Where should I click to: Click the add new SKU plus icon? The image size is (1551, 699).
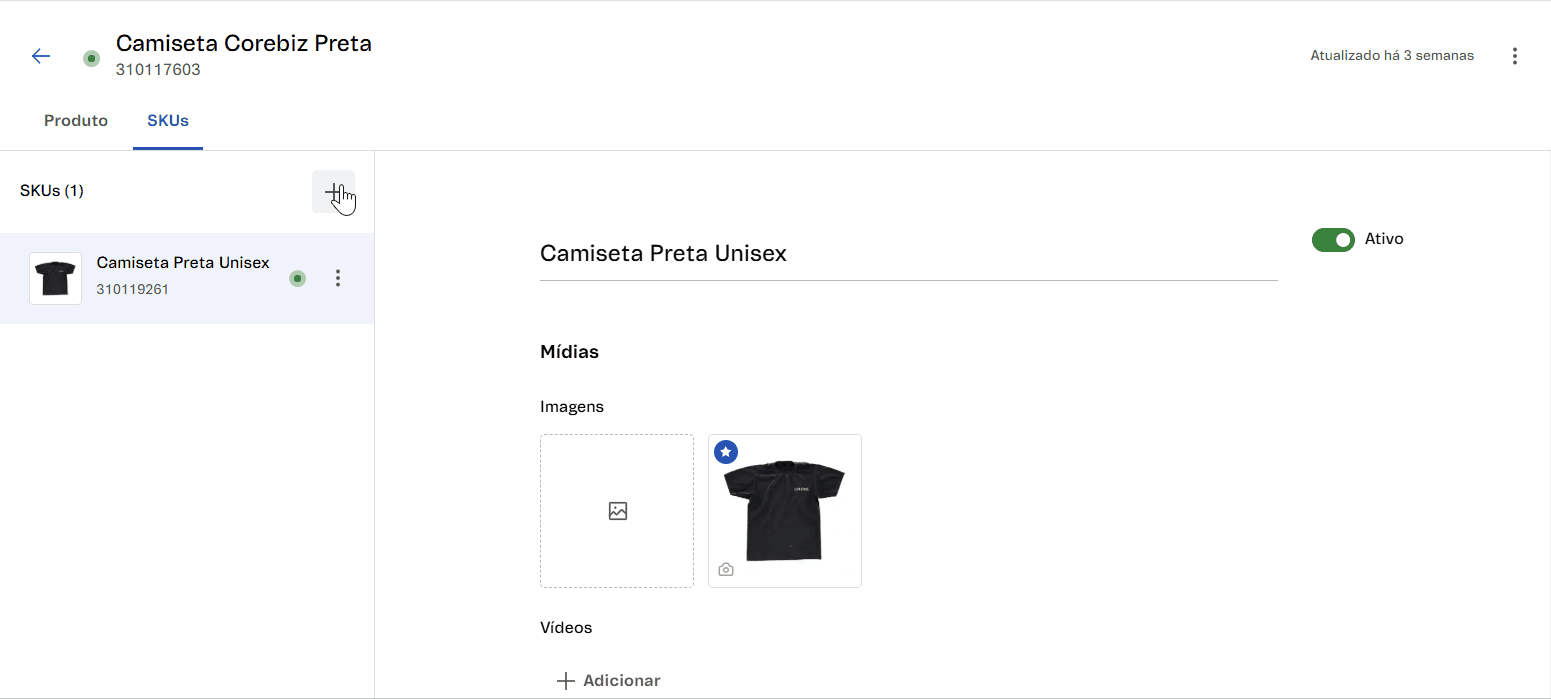(334, 191)
